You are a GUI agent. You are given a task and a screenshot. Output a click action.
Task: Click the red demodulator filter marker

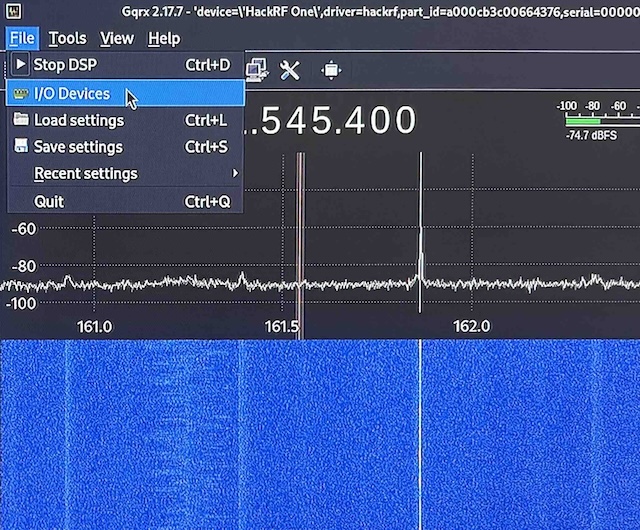[300, 245]
